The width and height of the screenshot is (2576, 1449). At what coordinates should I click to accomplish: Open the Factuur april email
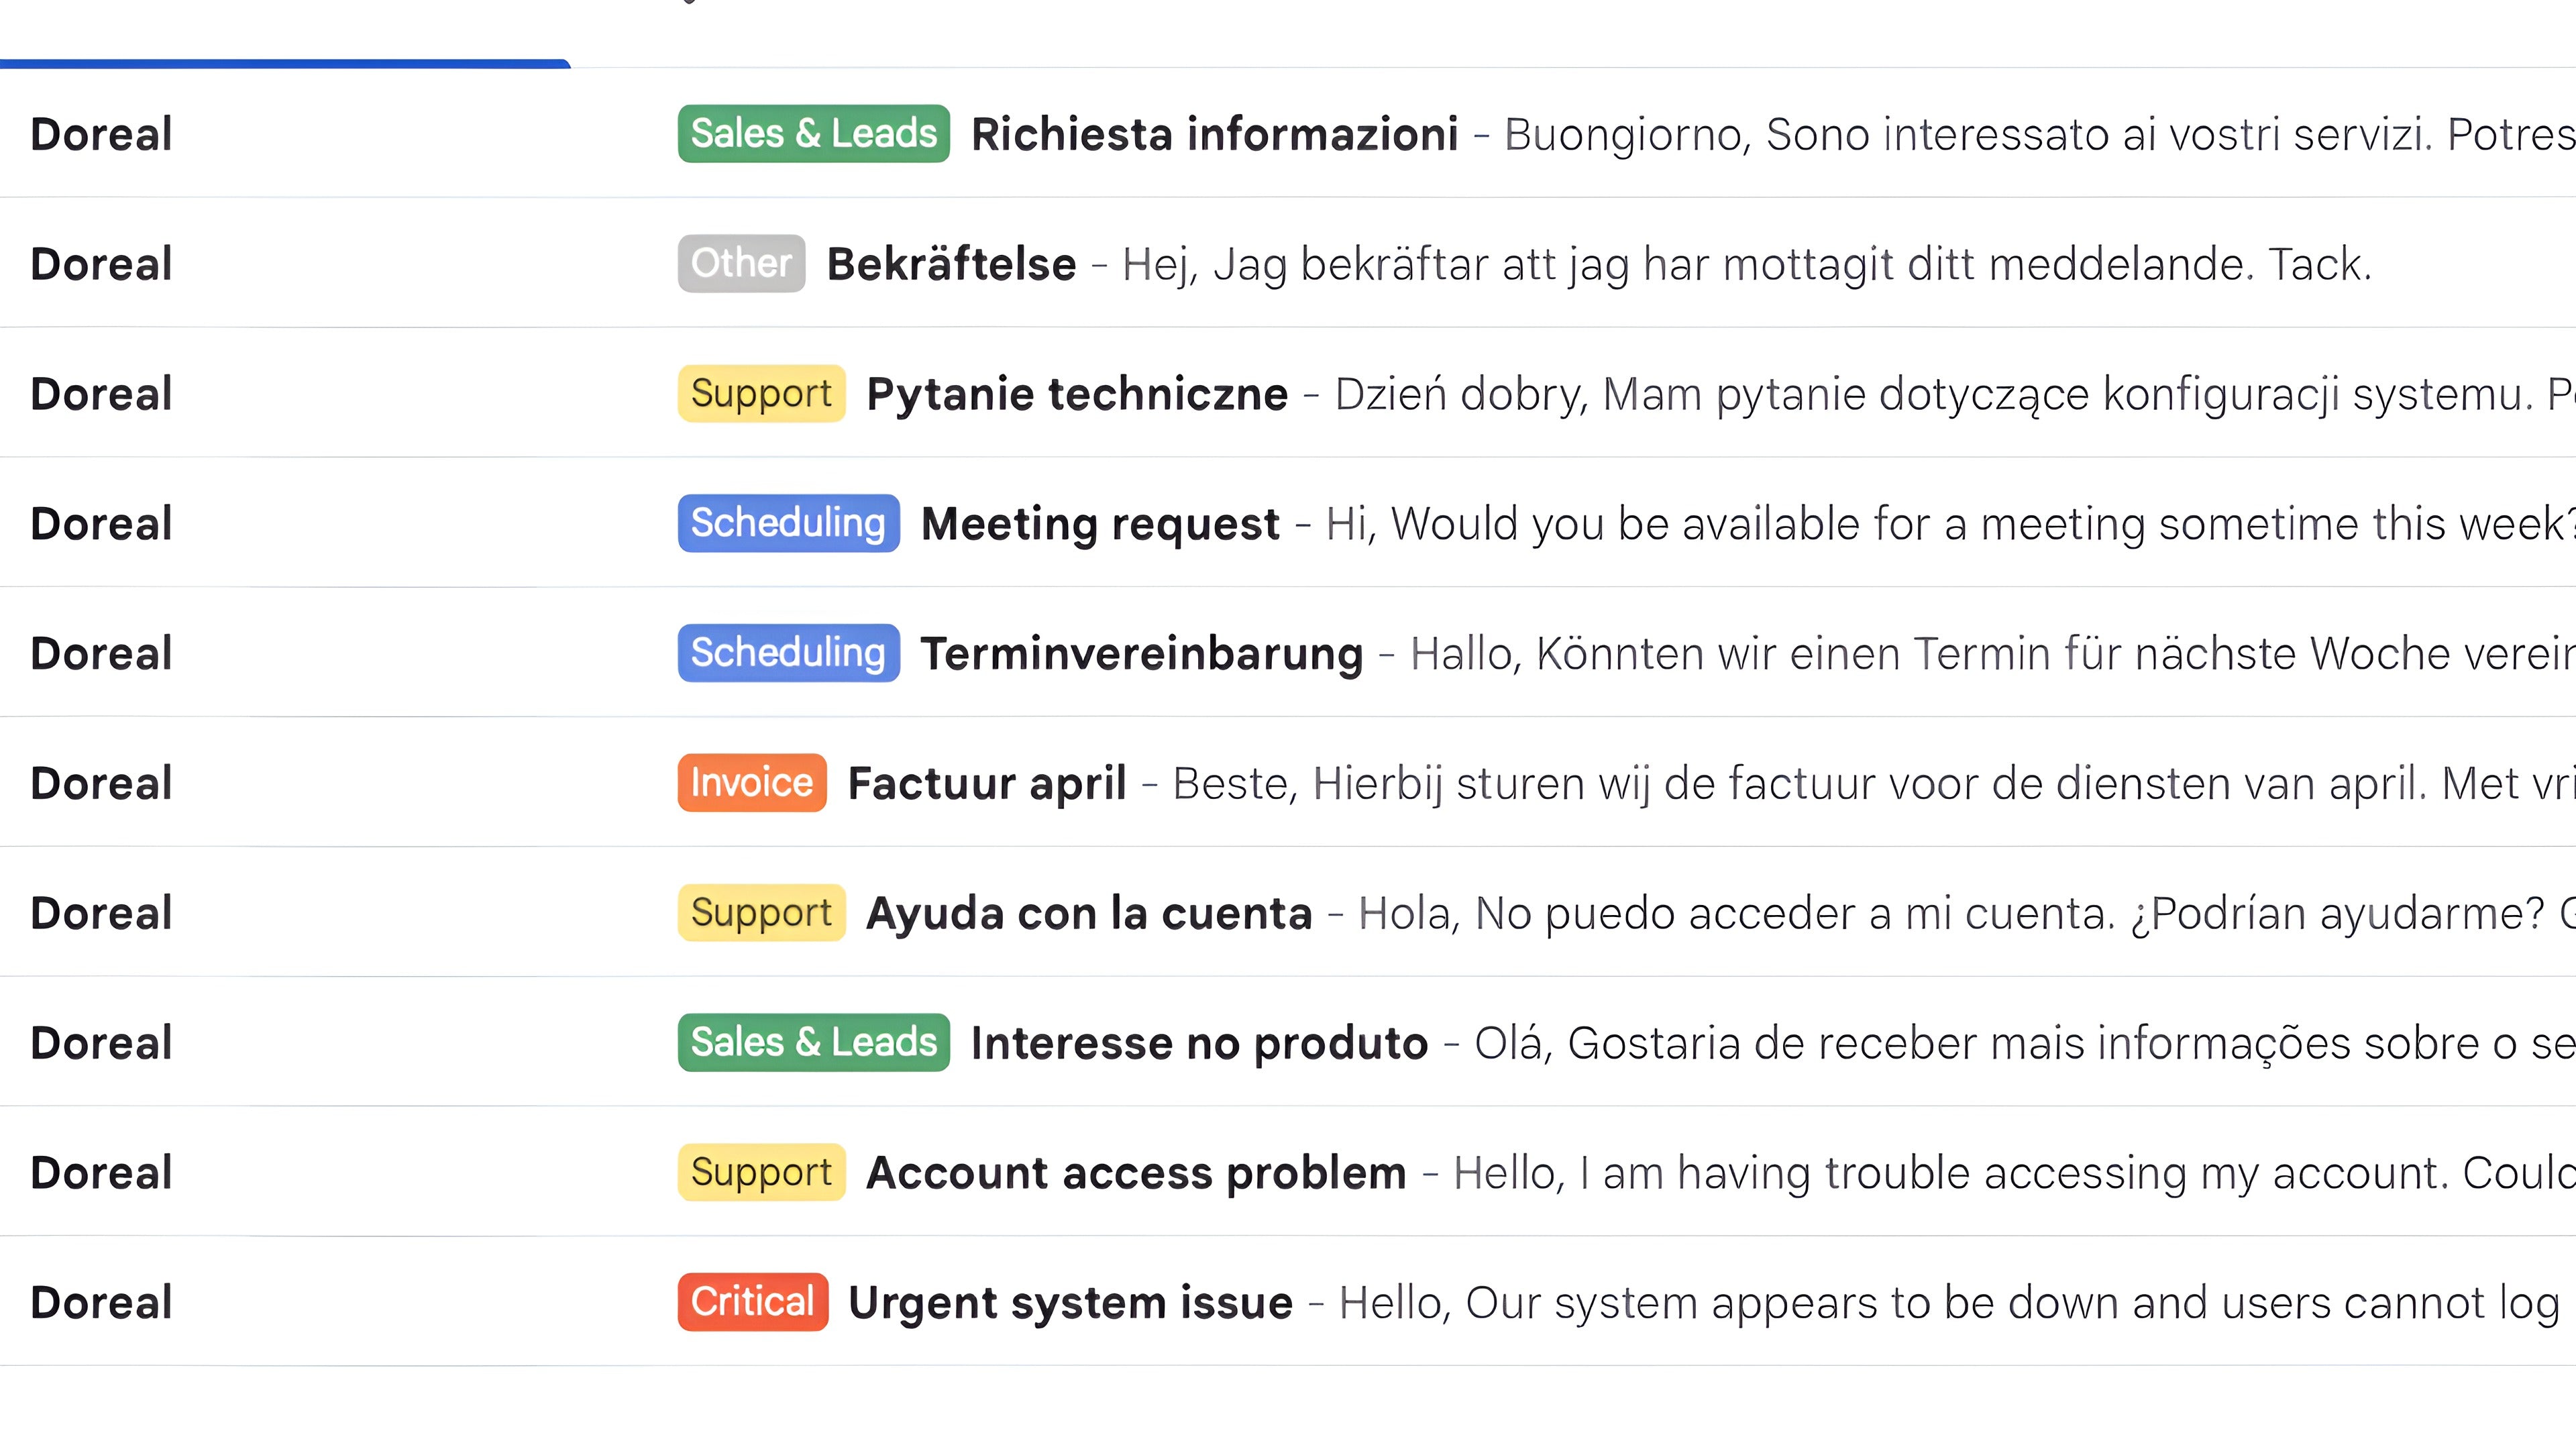pos(986,783)
